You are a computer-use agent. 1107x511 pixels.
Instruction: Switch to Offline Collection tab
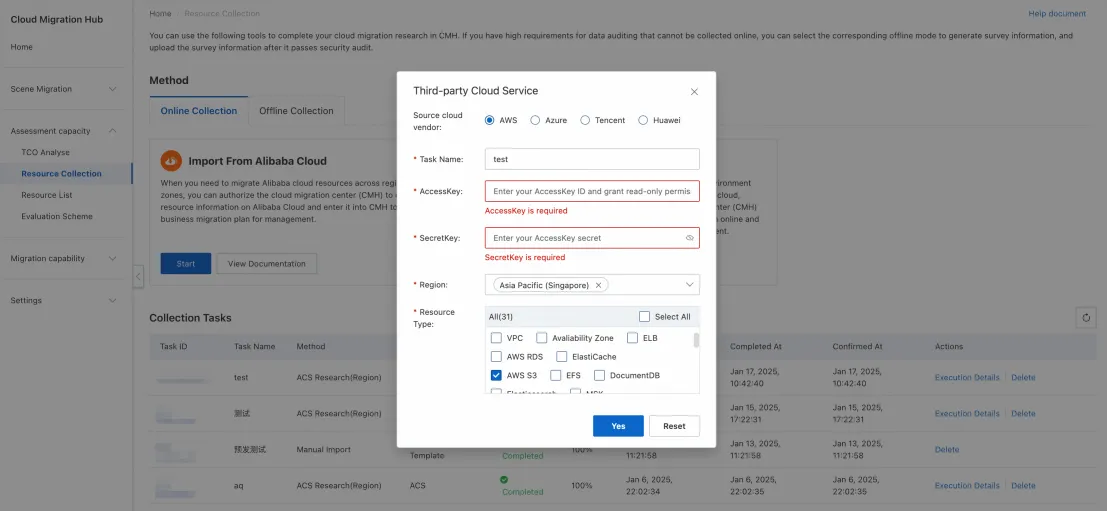[x=296, y=111]
